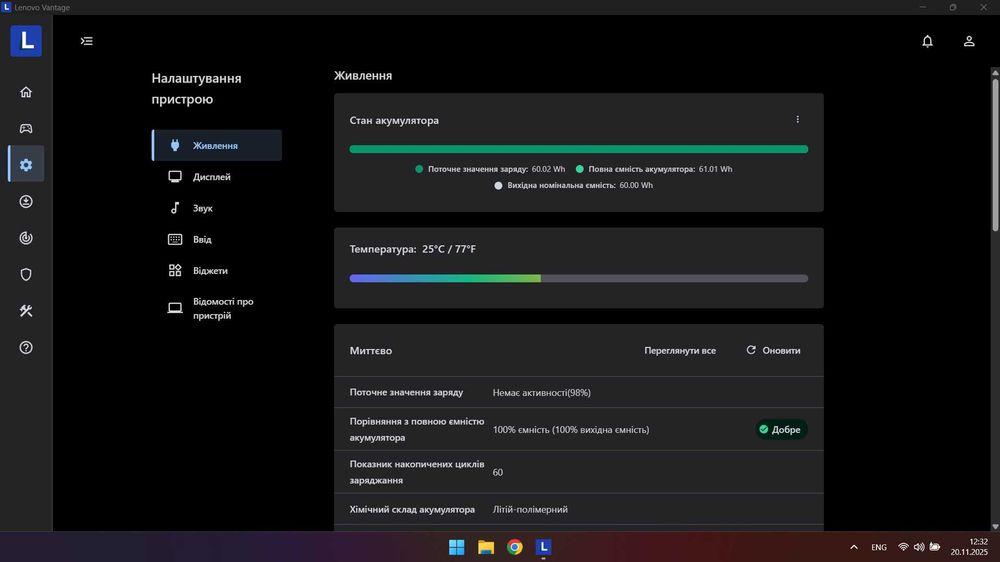This screenshot has width=1000, height=562.
Task: Click the green battery charge bar
Action: [578, 149]
